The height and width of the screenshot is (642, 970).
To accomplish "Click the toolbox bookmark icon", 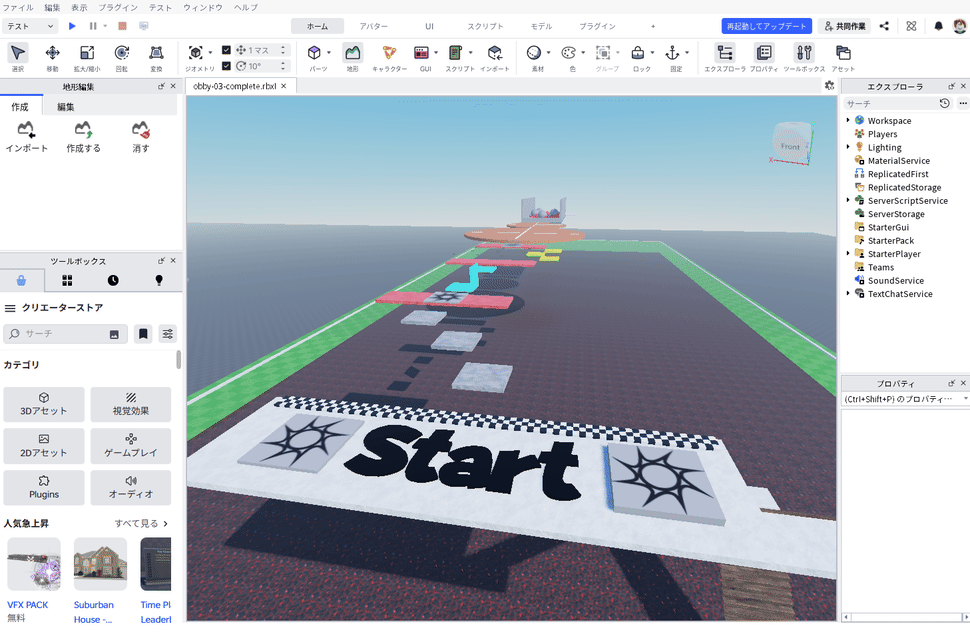I will (143, 334).
